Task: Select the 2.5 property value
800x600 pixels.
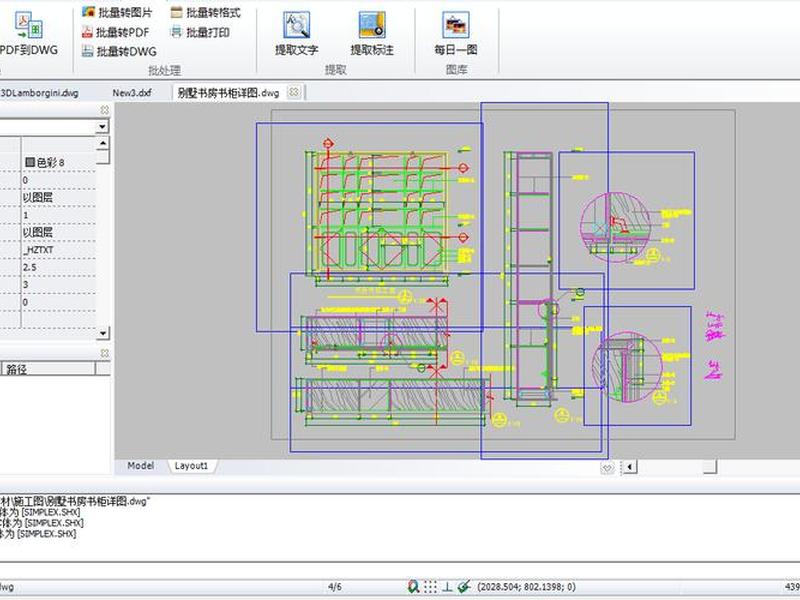Action: (30, 267)
